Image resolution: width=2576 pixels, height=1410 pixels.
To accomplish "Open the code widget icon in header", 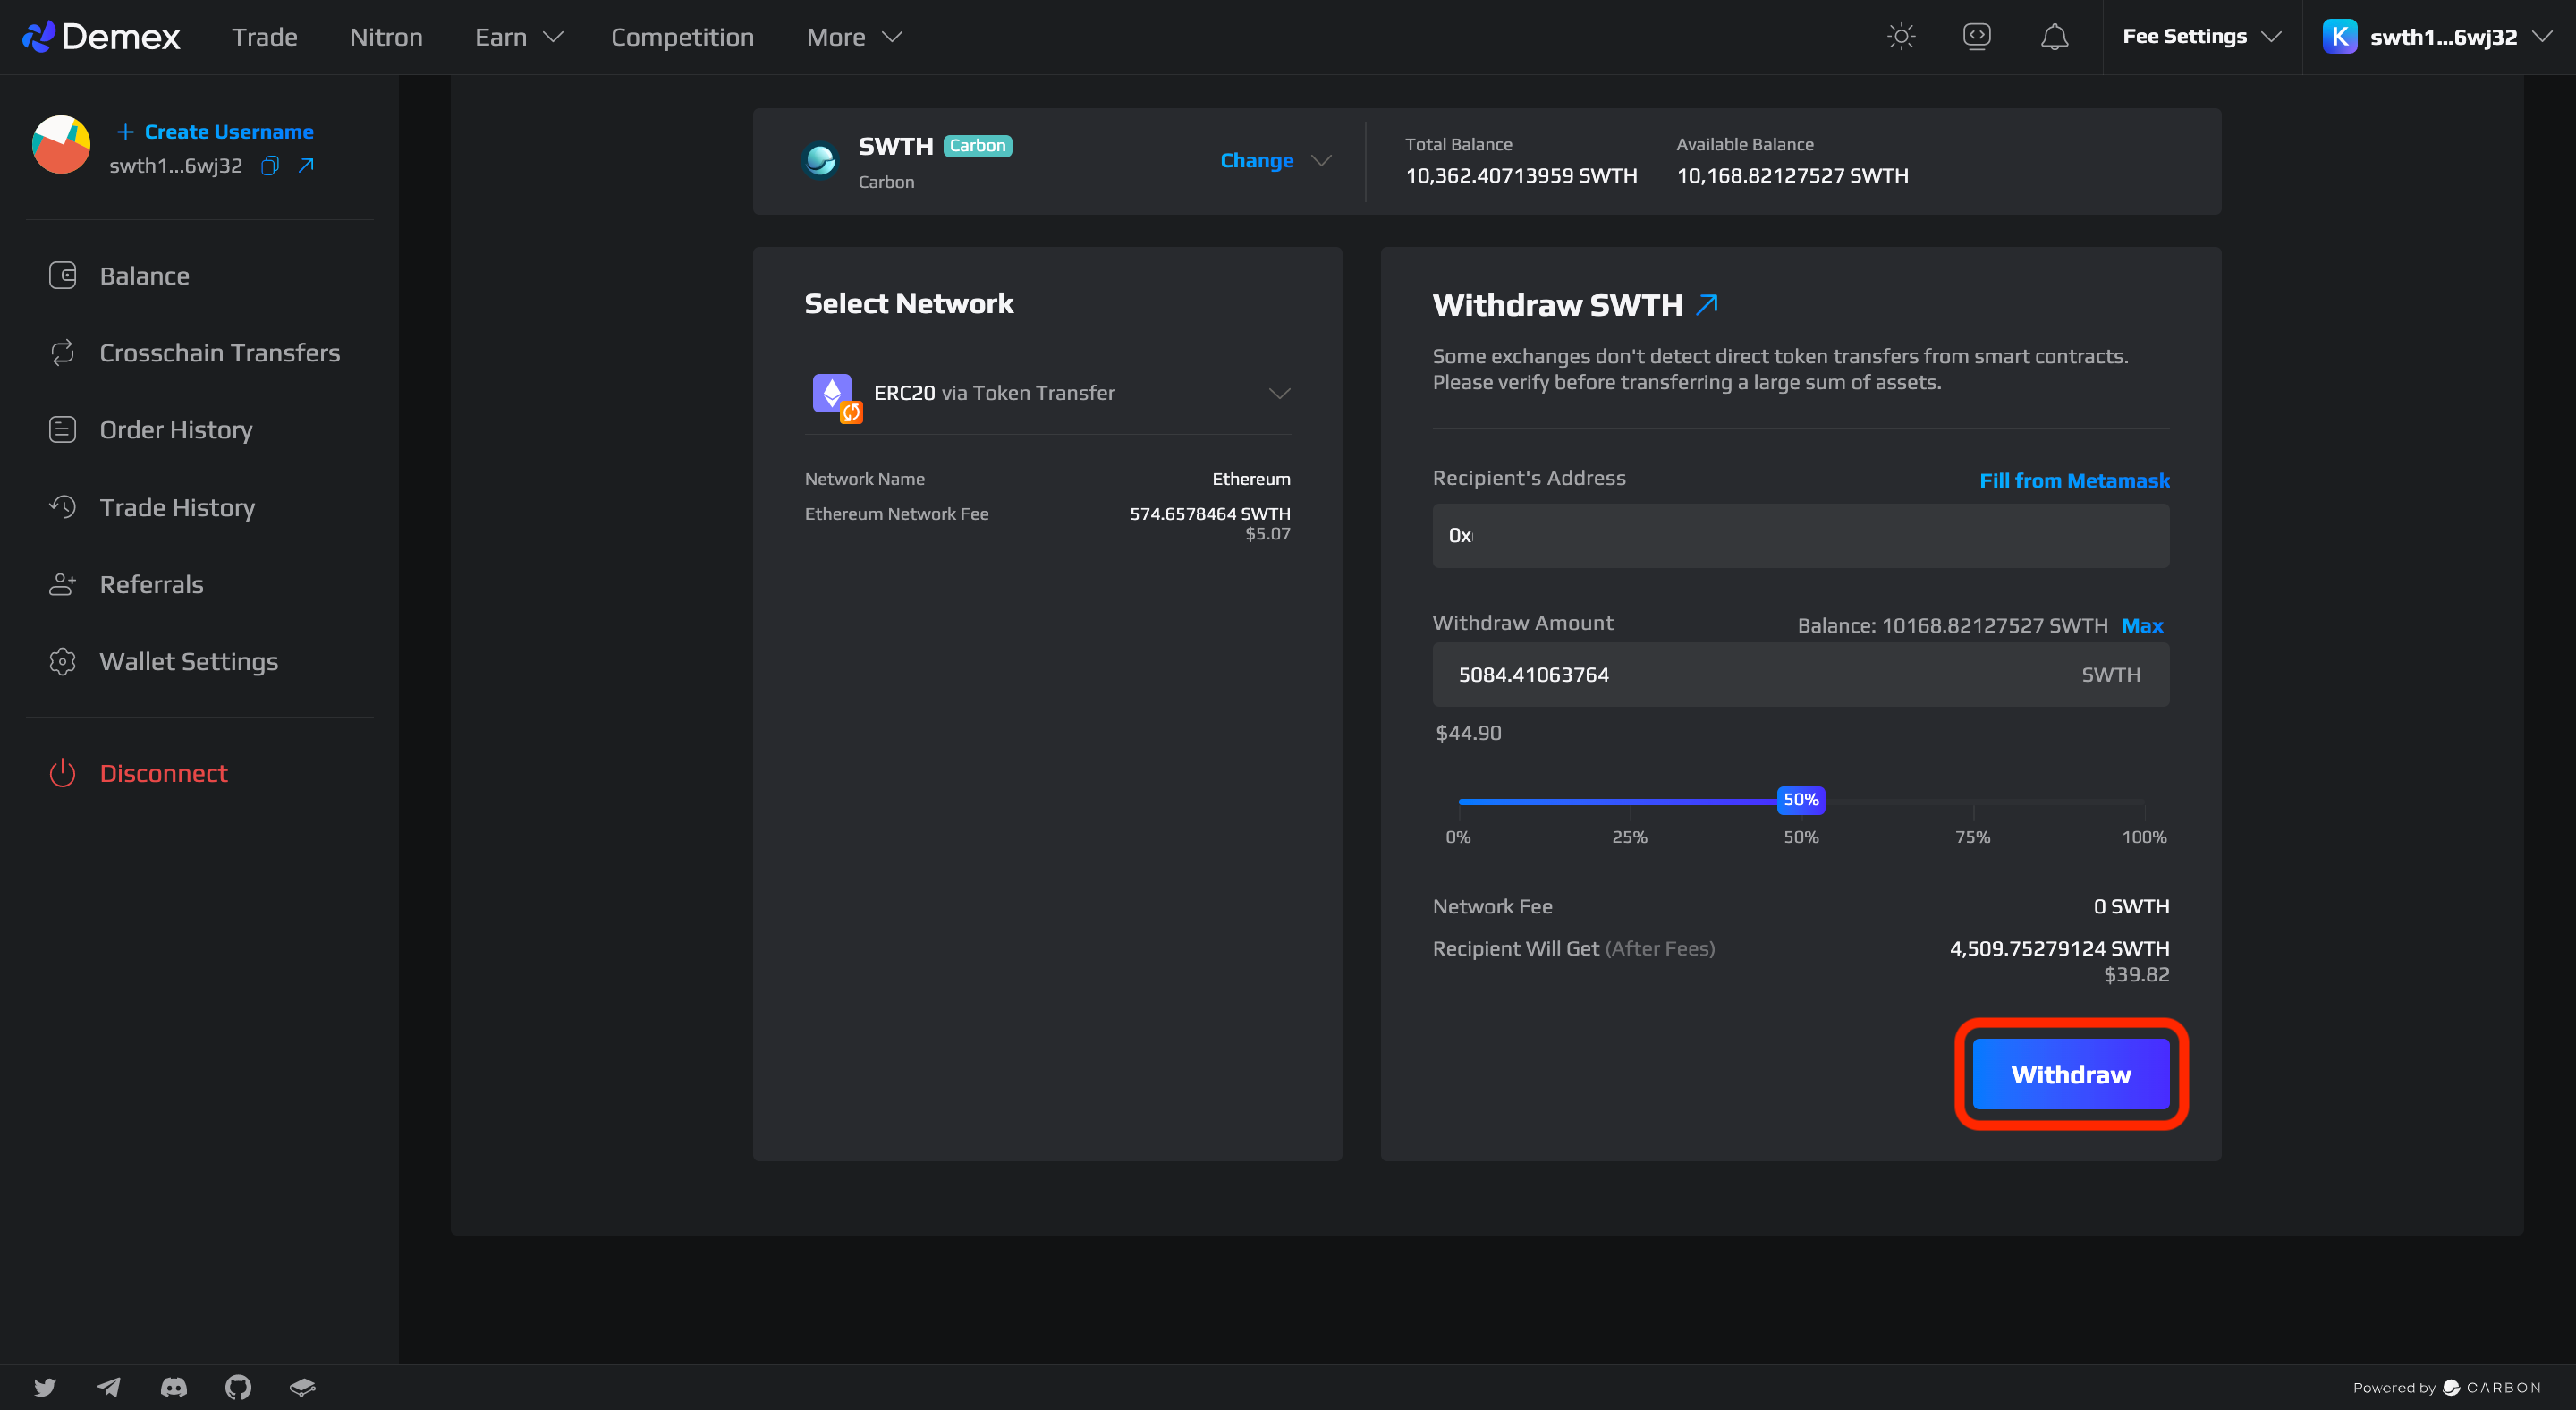I will click(1976, 37).
